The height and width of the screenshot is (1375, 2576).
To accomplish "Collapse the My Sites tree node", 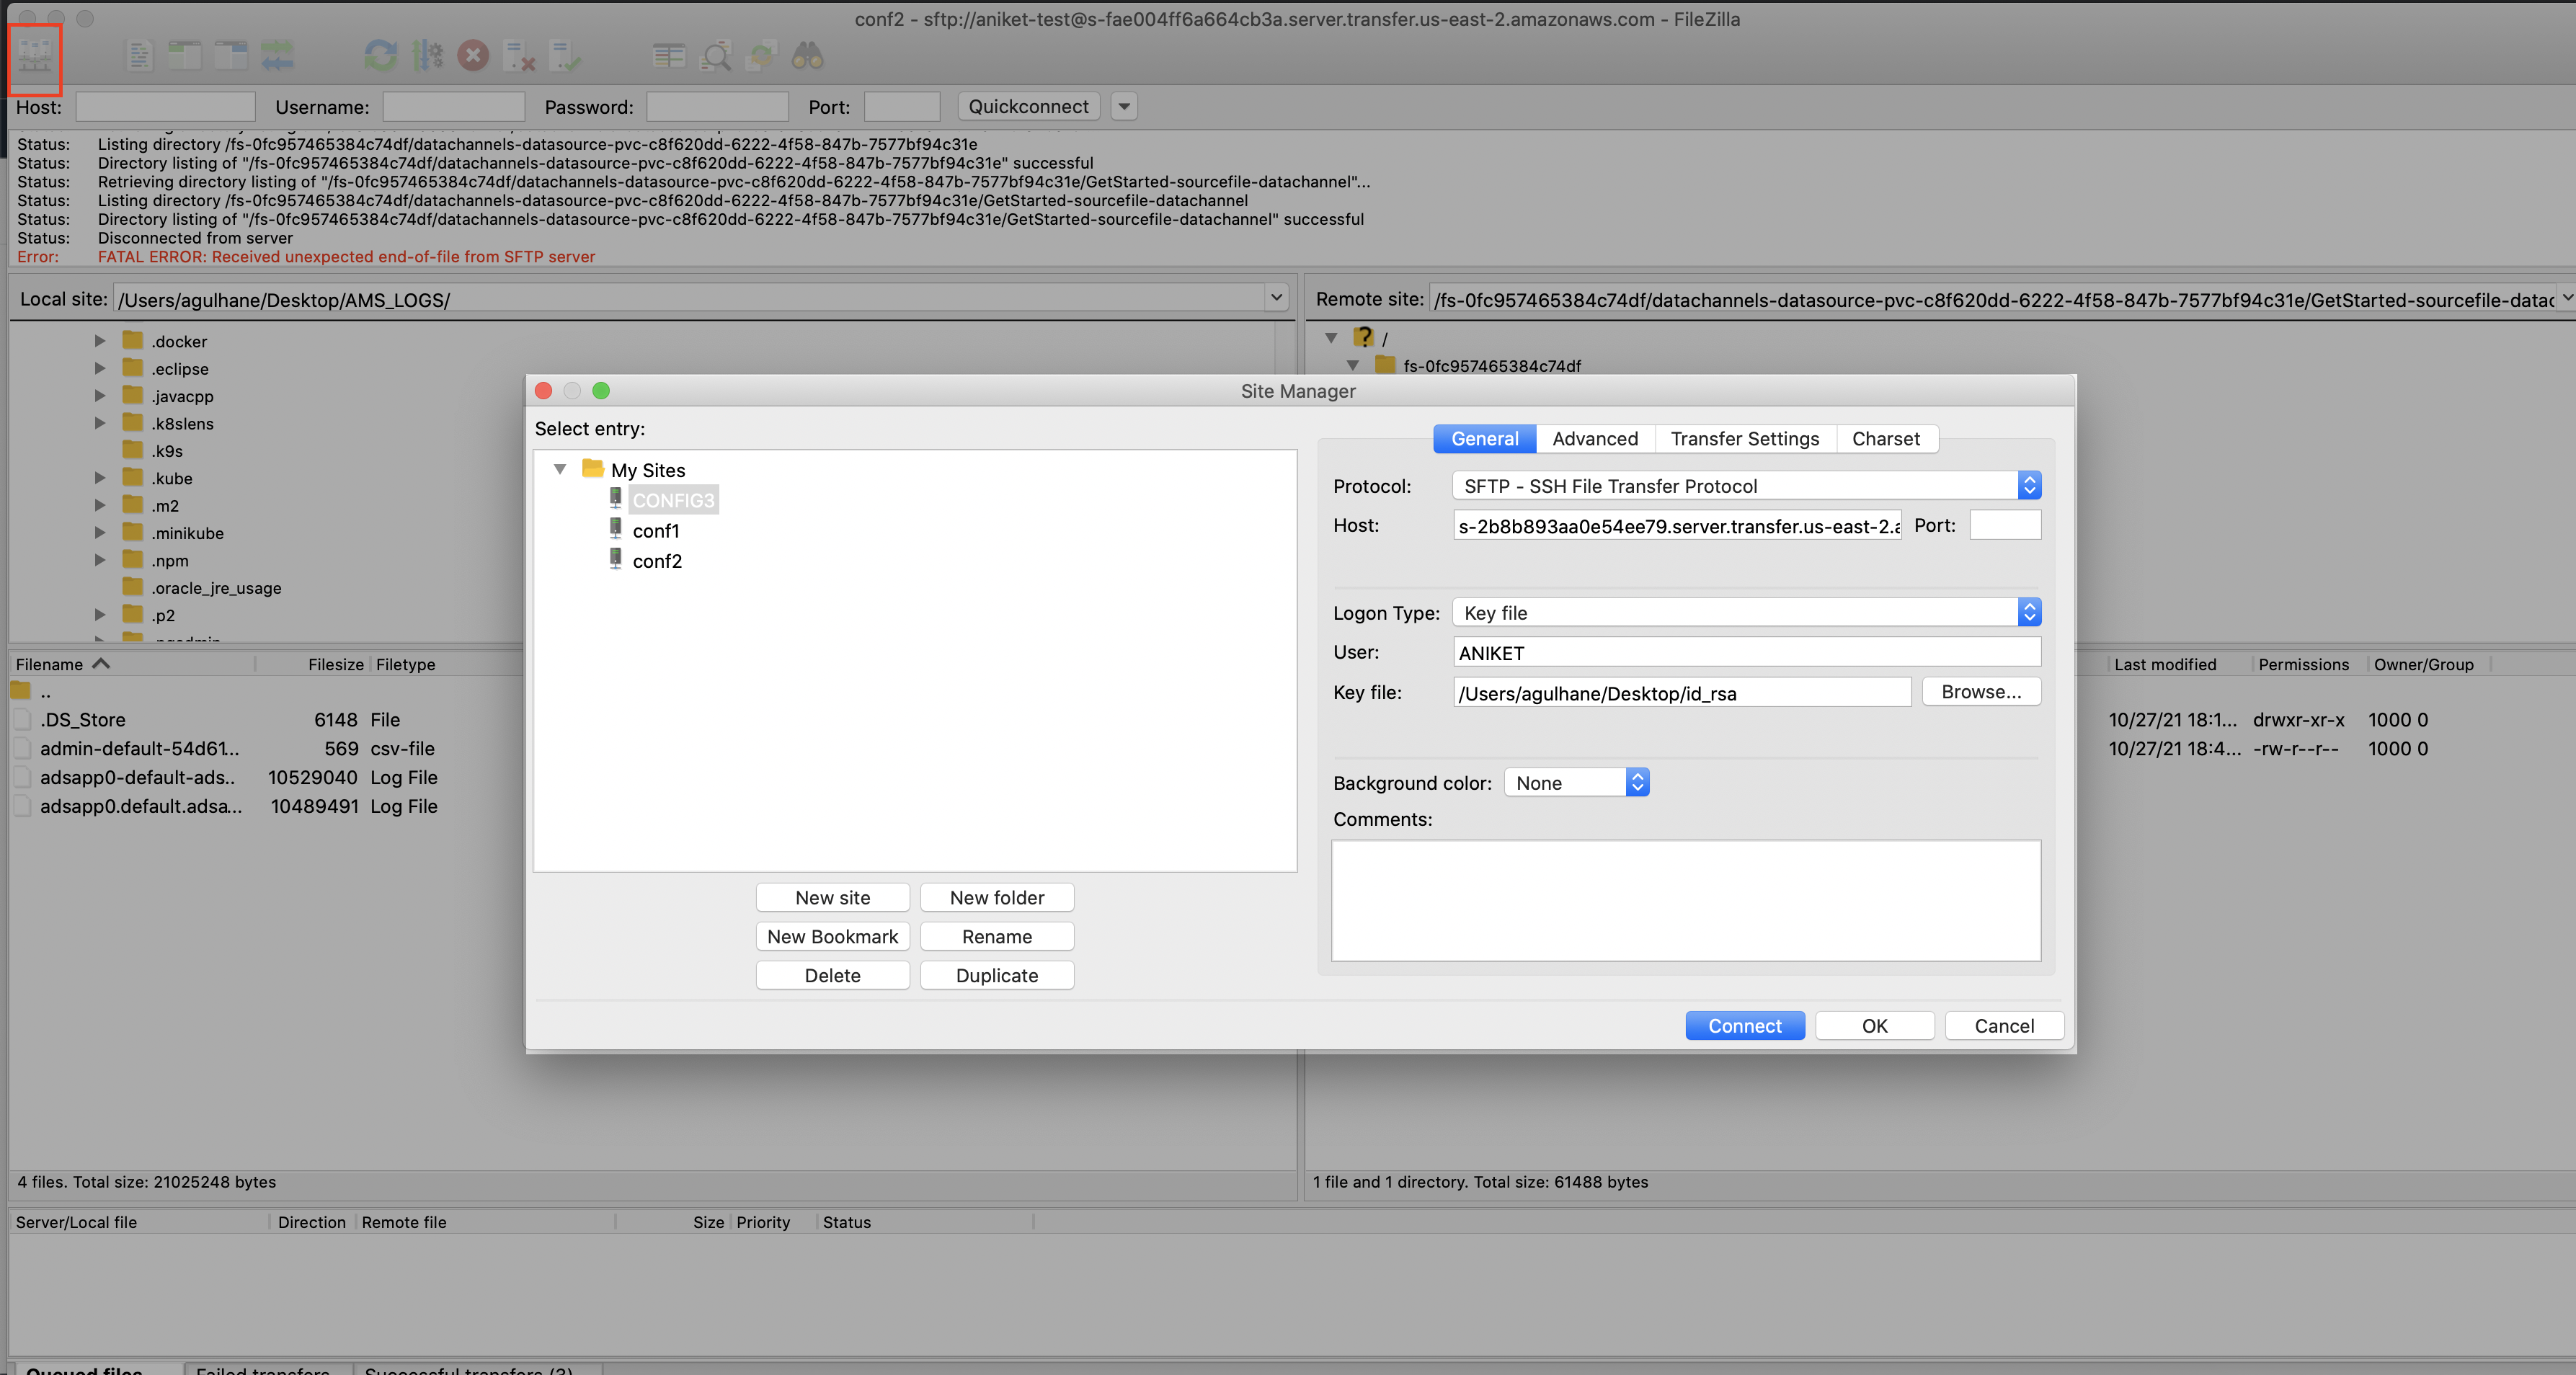I will (x=560, y=469).
